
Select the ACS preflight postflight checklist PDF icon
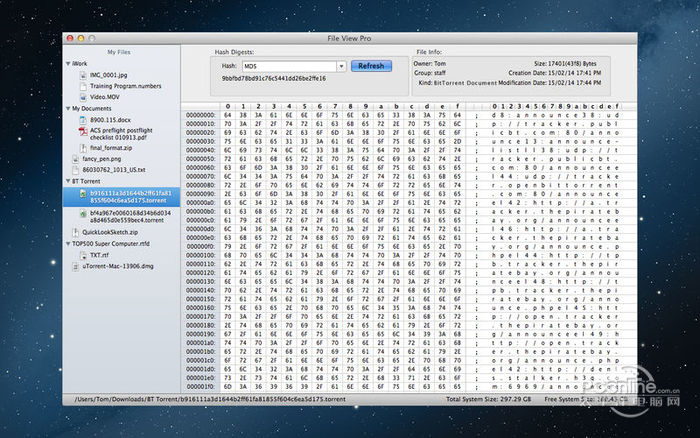click(82, 133)
